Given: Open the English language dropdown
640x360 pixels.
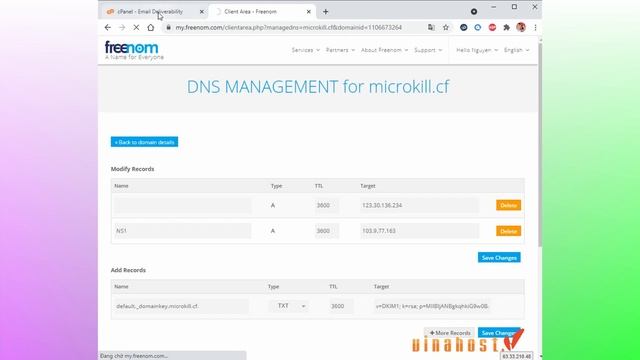Looking at the screenshot, I should pos(516,50).
